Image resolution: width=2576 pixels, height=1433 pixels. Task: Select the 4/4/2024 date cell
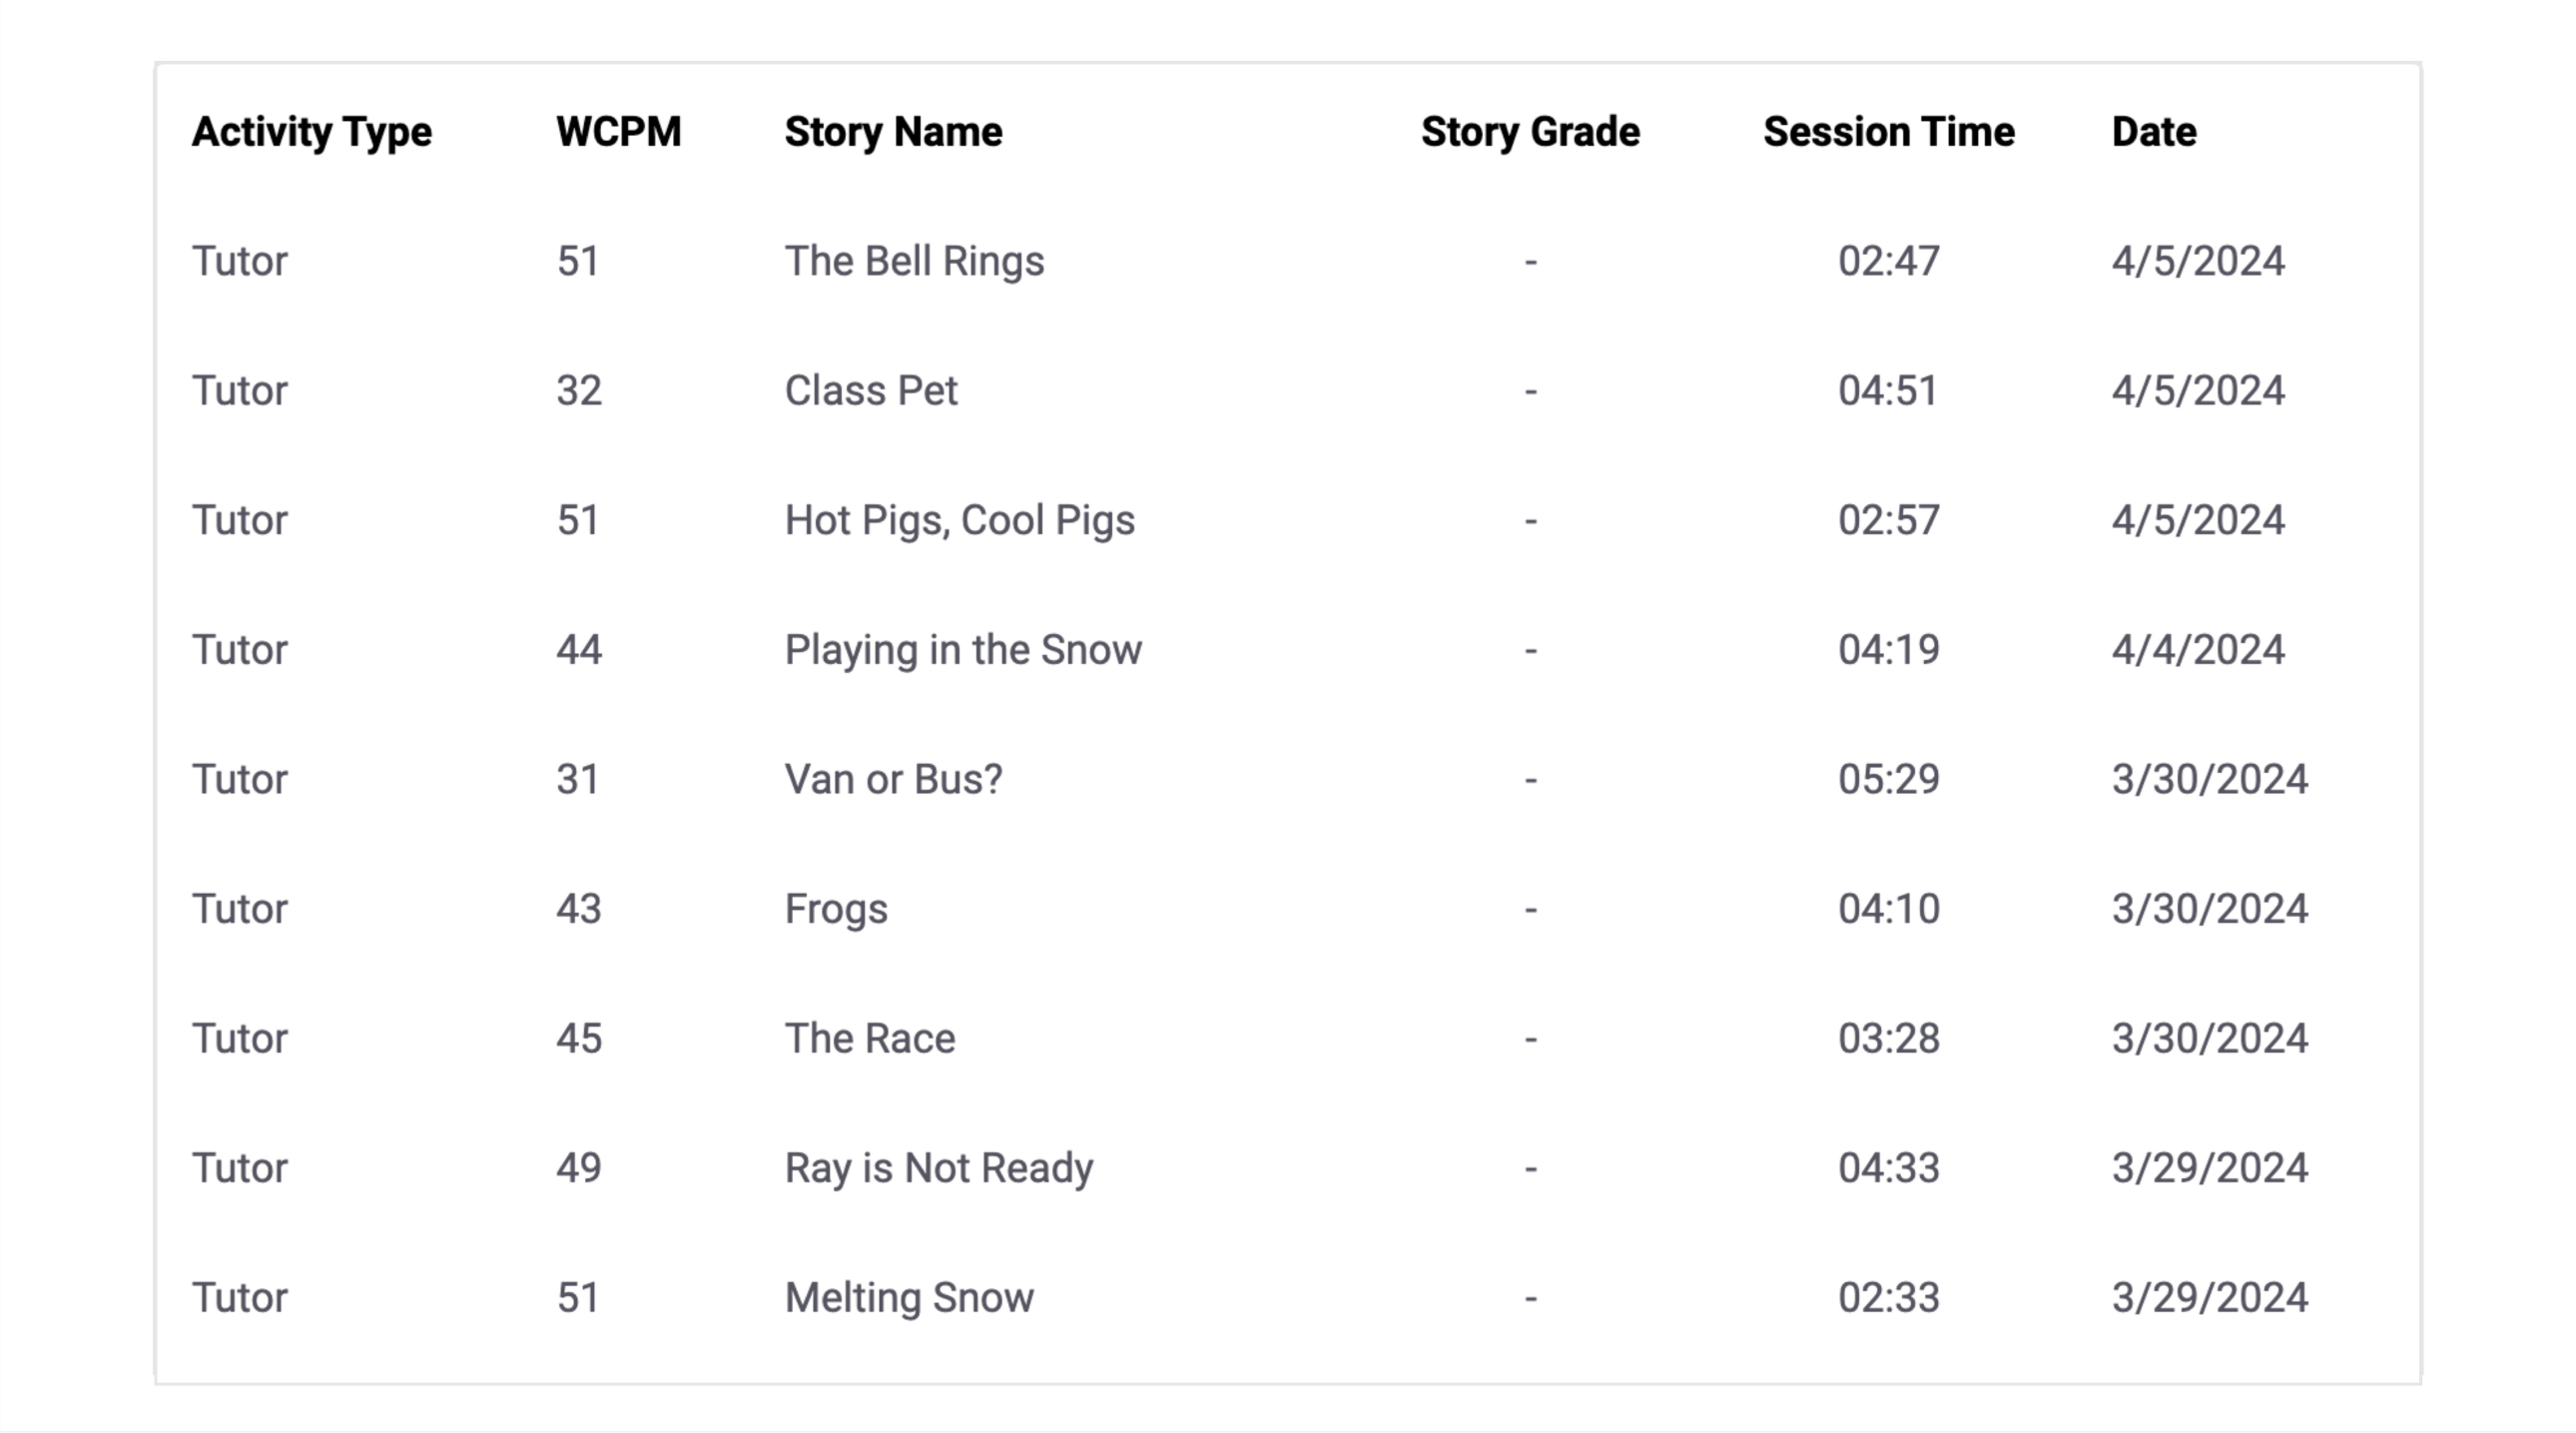point(2199,650)
